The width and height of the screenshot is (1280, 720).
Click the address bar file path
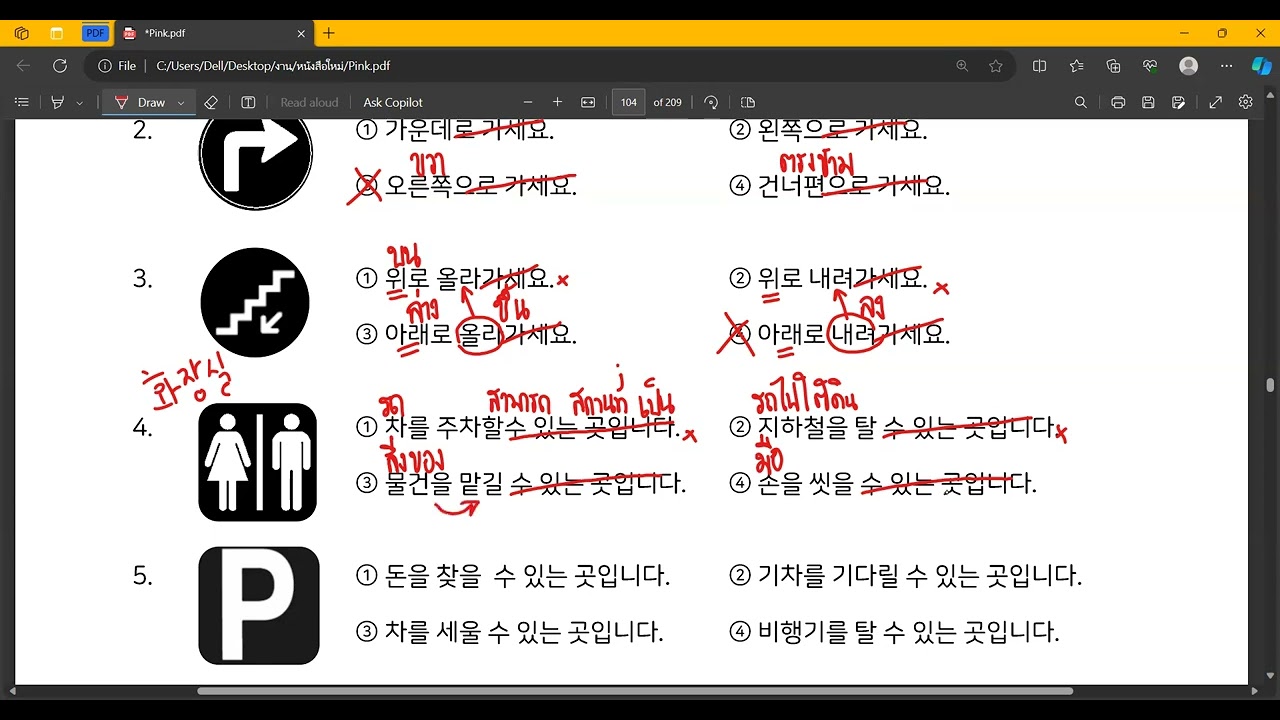point(273,66)
